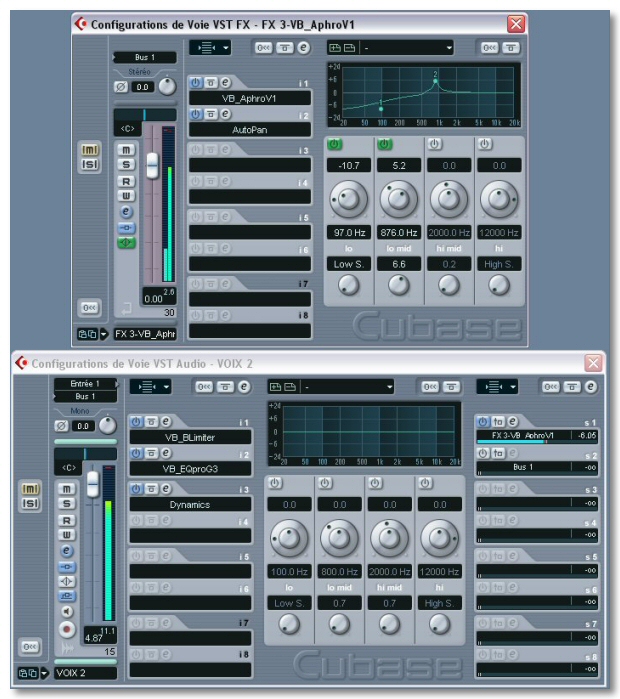Click the VB_EQproG3 insert slot
The image size is (620, 699).
coord(190,469)
